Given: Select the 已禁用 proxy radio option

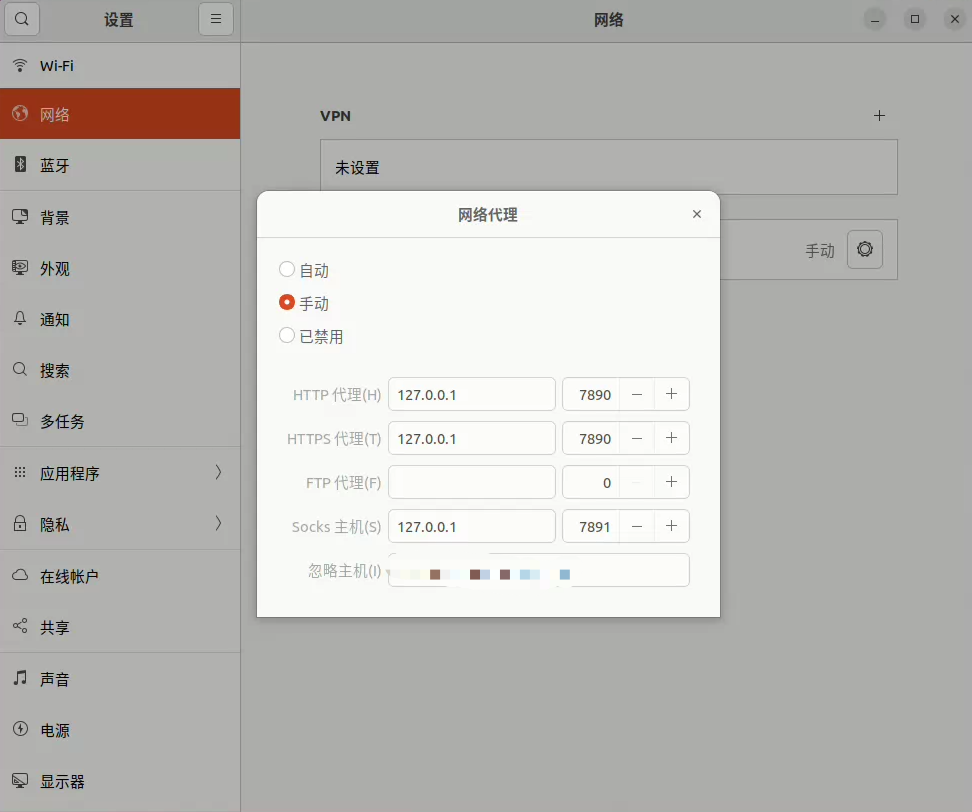Looking at the screenshot, I should [x=287, y=336].
